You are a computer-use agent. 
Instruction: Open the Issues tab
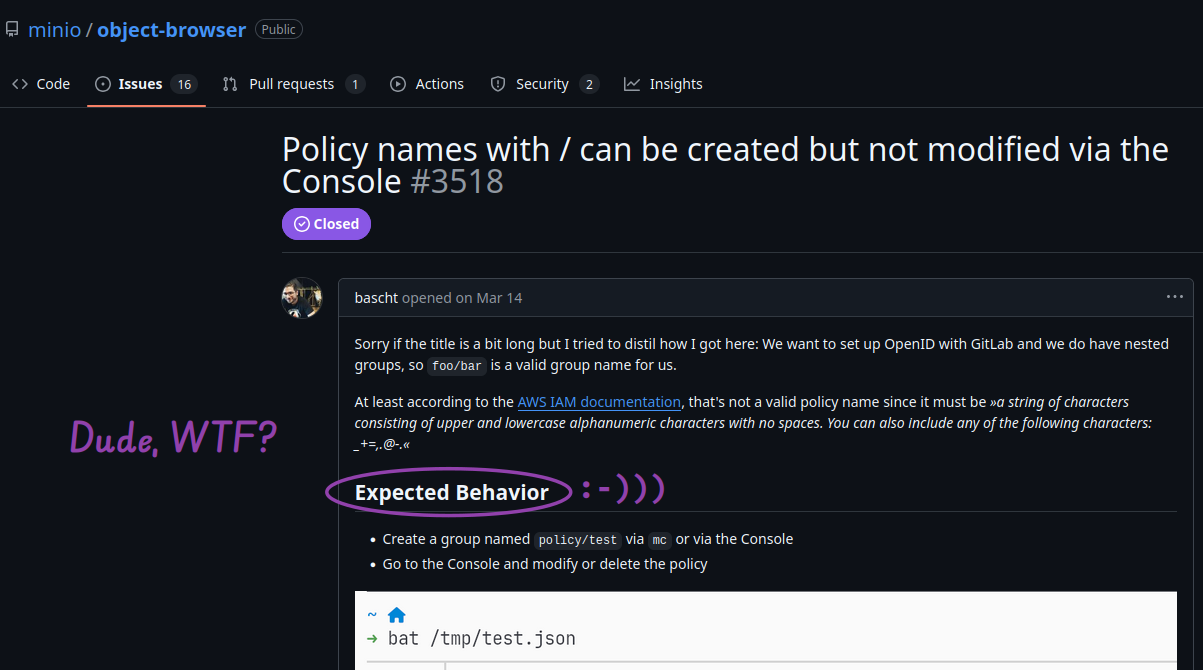click(x=146, y=84)
